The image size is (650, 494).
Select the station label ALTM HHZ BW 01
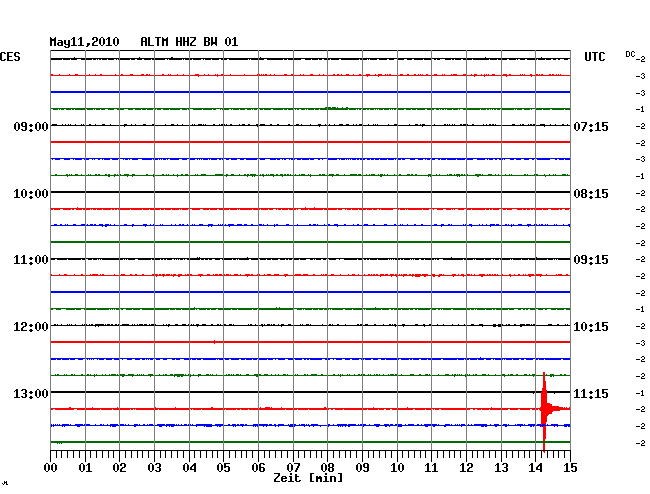pyautogui.click(x=189, y=42)
